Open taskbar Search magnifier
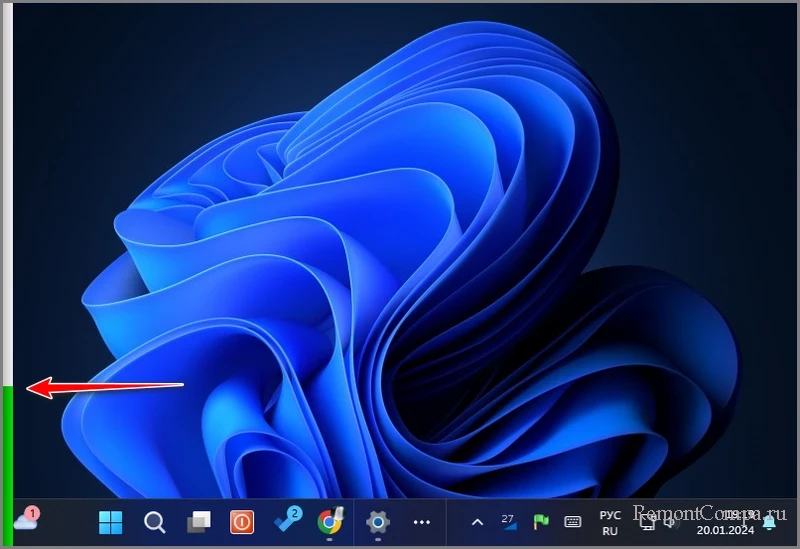 (154, 522)
